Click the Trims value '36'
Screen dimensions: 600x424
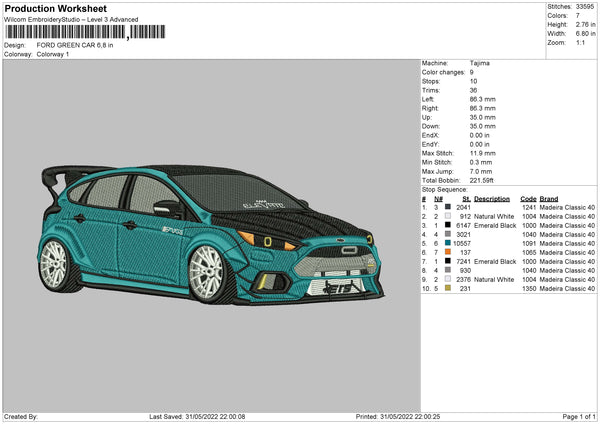pyautogui.click(x=473, y=90)
